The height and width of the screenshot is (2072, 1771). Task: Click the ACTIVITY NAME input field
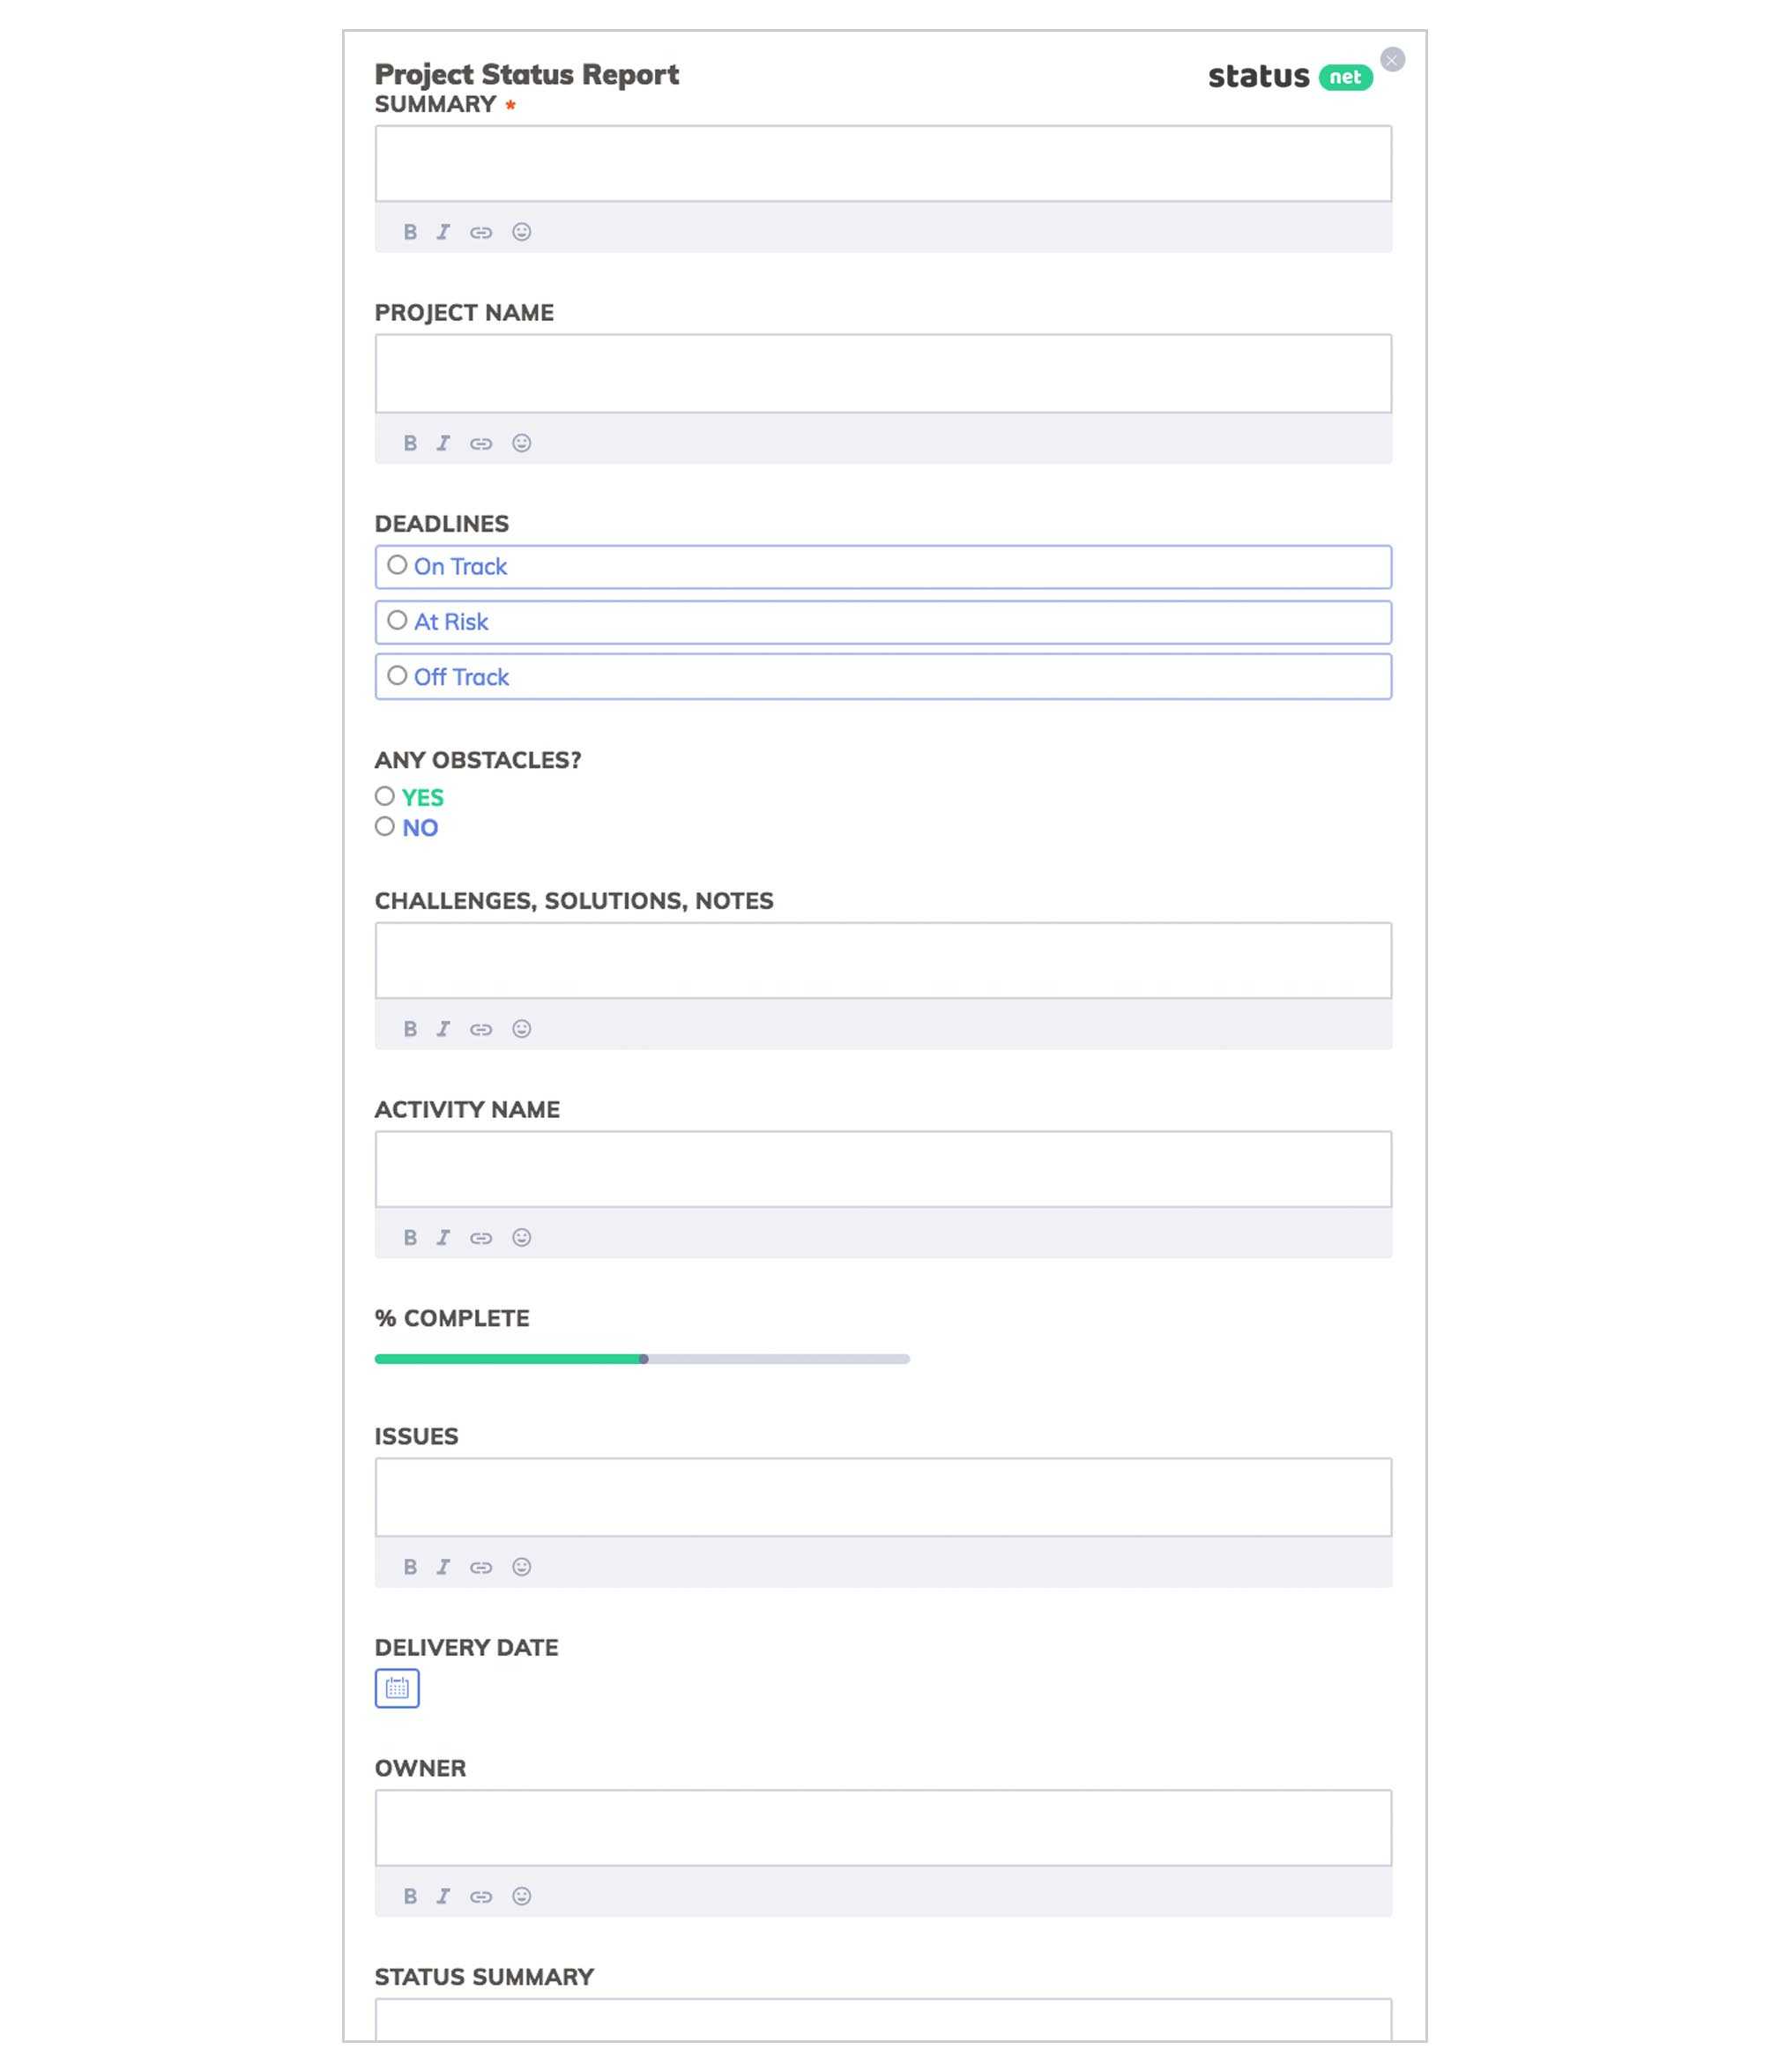[884, 1168]
